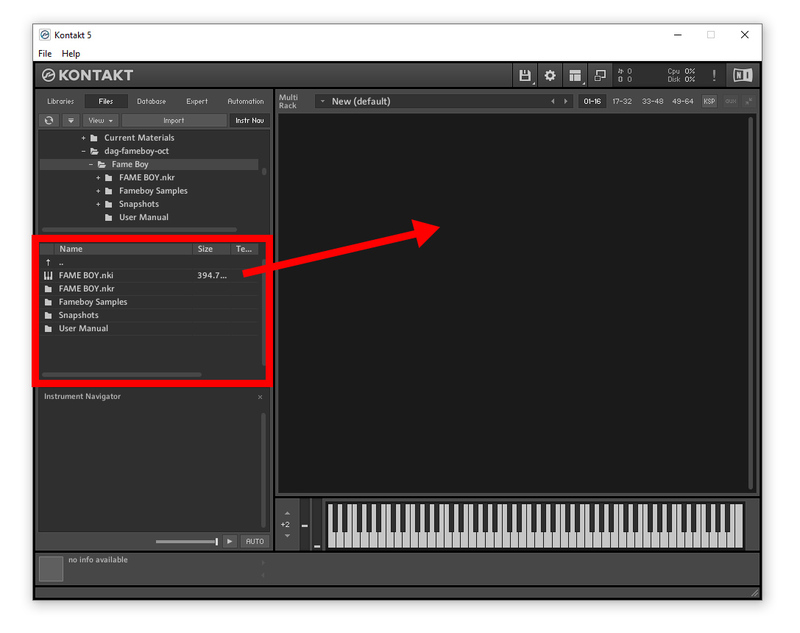Collapse the dag-fameboy-oct folder
The height and width of the screenshot is (633, 800).
tap(83, 151)
